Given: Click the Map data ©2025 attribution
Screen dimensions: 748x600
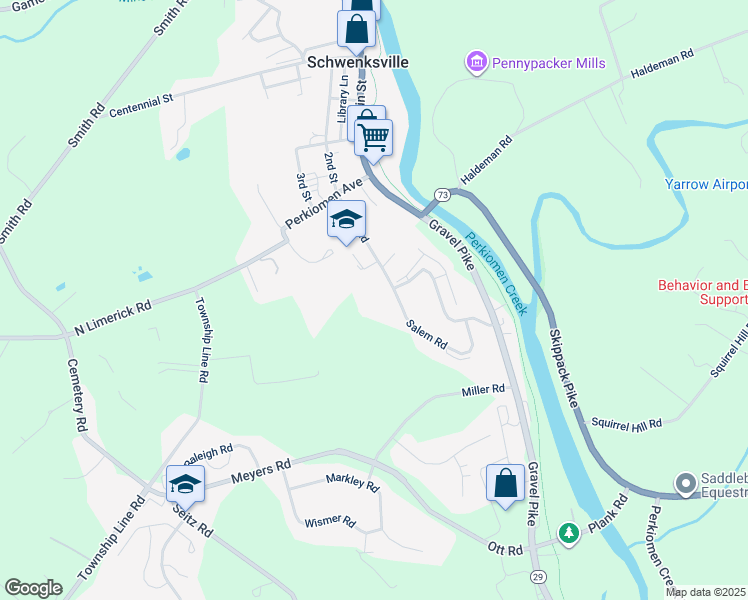Looking at the screenshot, I should point(706,592).
